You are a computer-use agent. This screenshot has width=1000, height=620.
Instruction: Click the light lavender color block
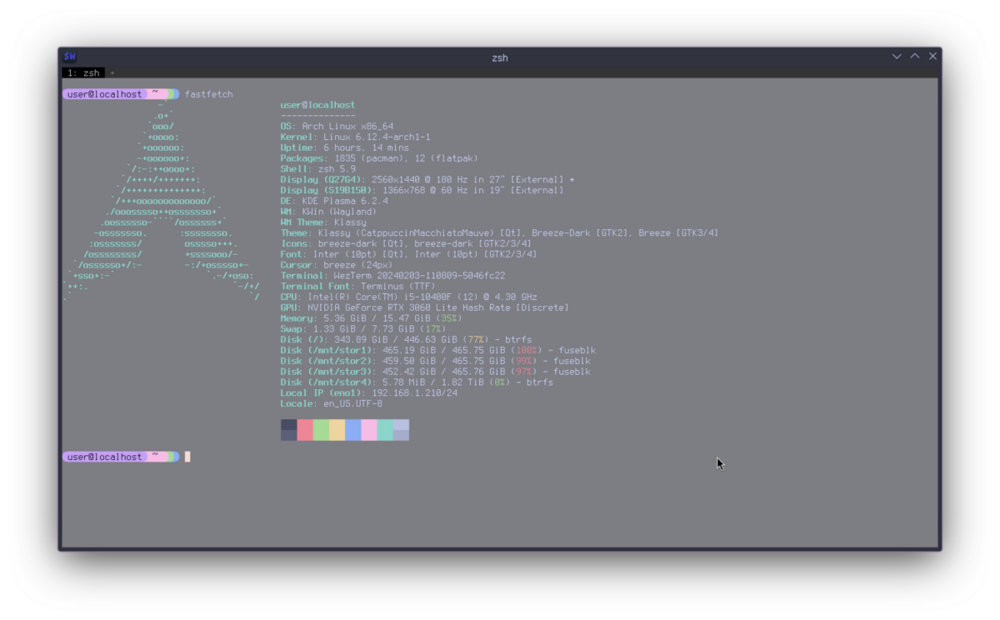(401, 430)
